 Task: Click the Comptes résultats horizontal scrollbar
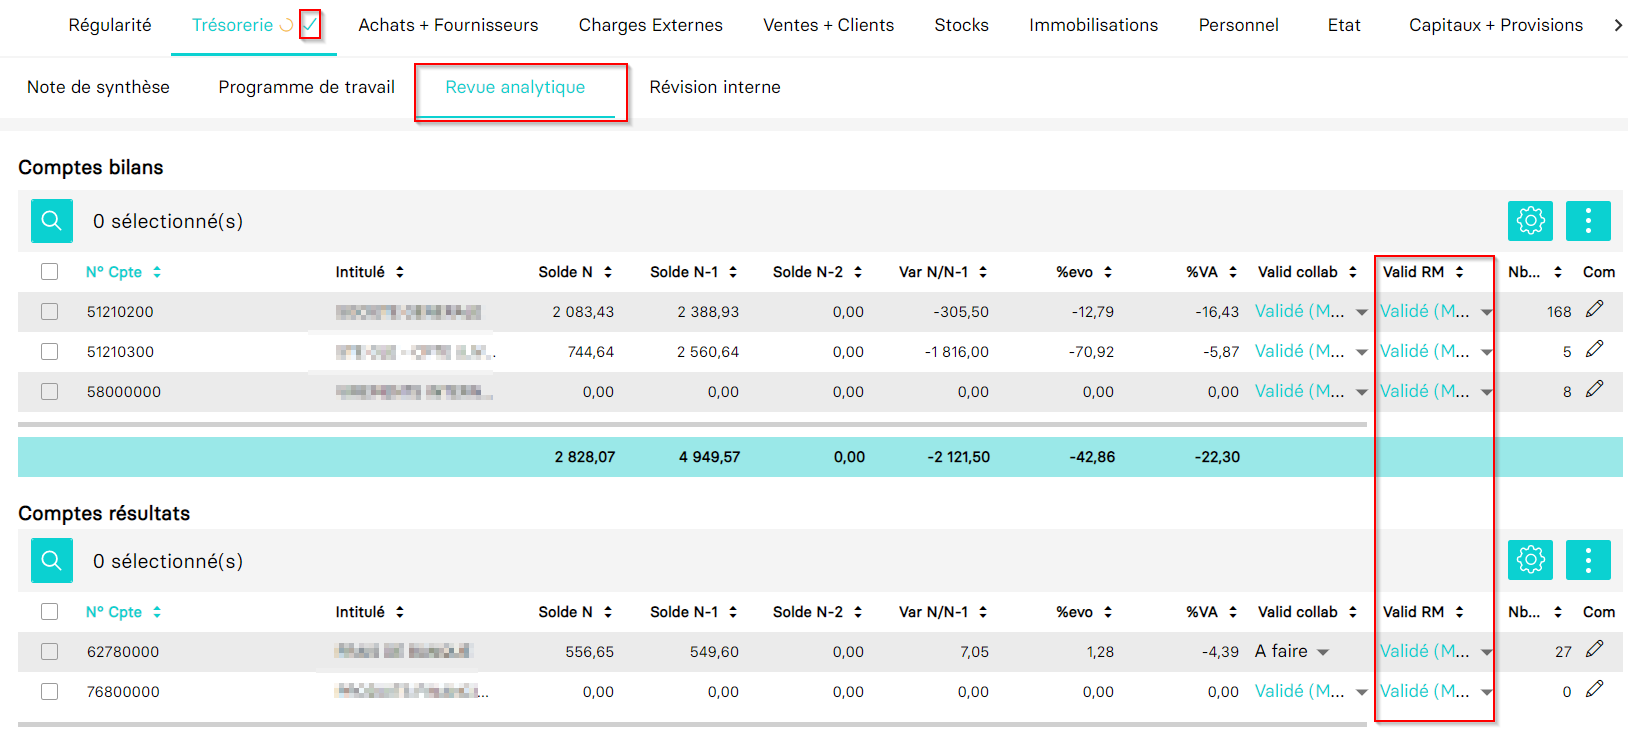692,724
